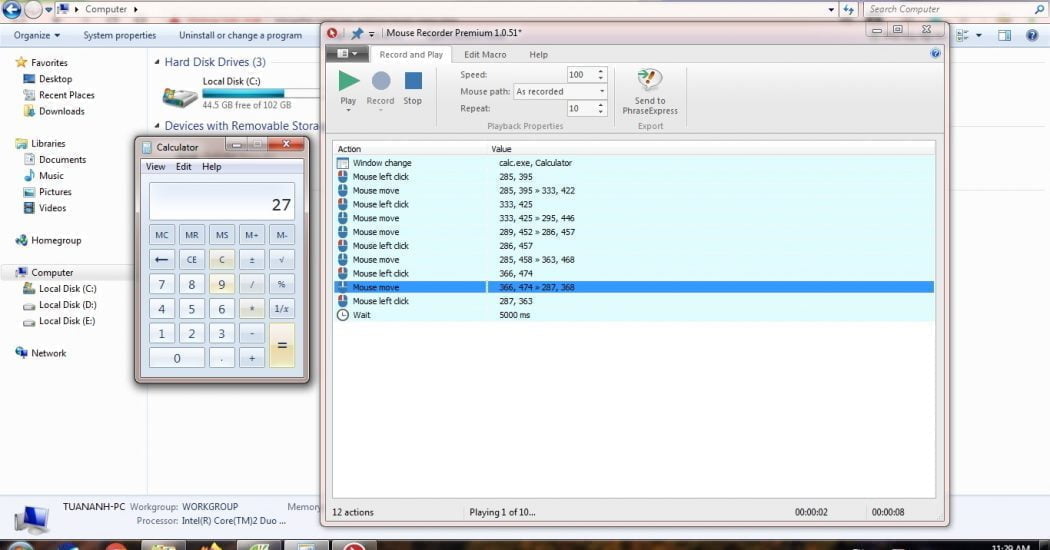
Task: Click the Calculator plus button
Action: pyautogui.click(x=252, y=358)
